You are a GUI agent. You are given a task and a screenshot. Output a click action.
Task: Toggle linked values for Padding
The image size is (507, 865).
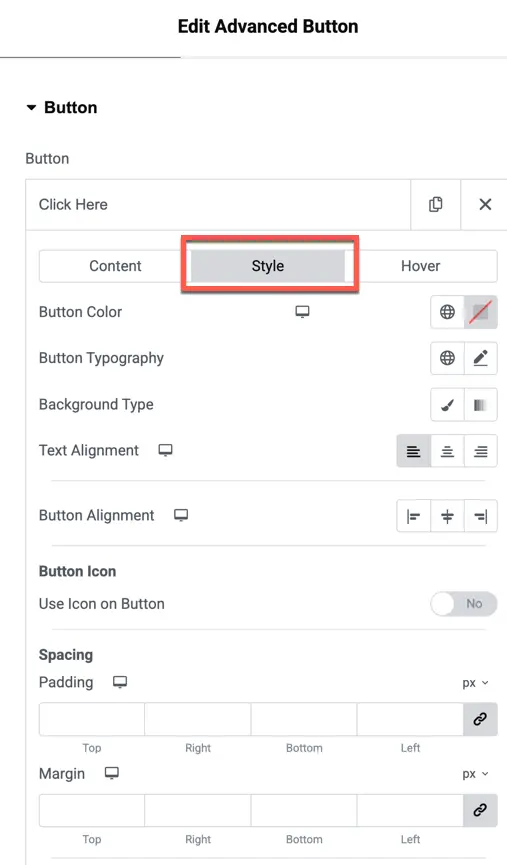click(480, 719)
